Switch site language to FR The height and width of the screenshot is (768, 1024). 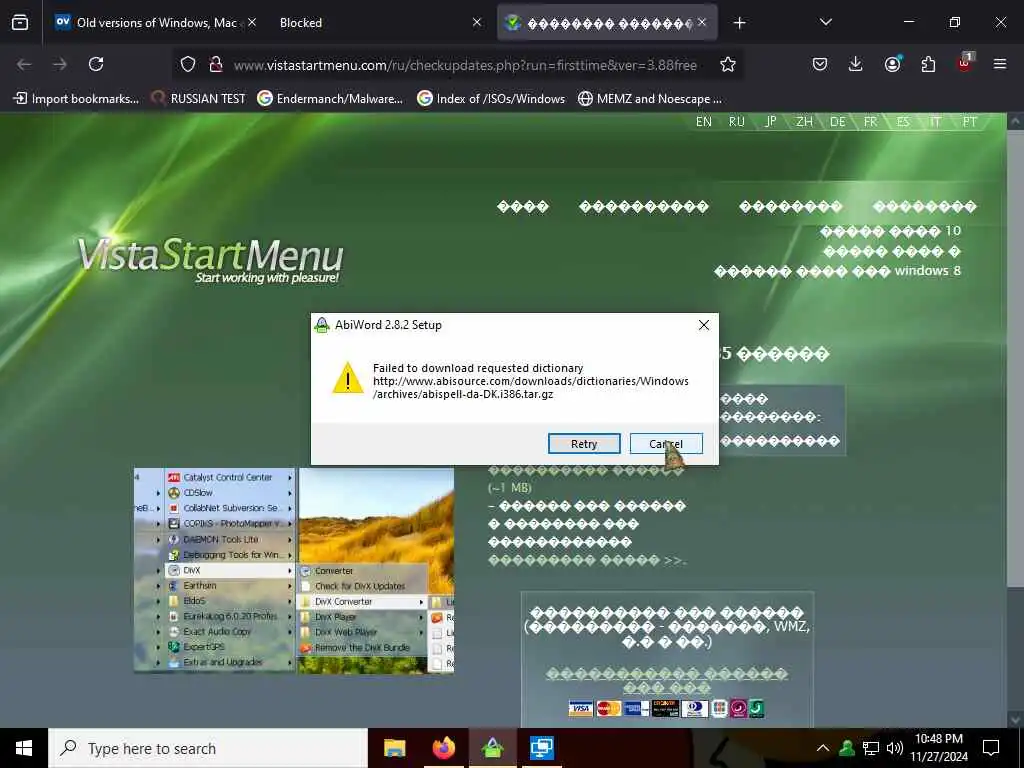pos(871,121)
